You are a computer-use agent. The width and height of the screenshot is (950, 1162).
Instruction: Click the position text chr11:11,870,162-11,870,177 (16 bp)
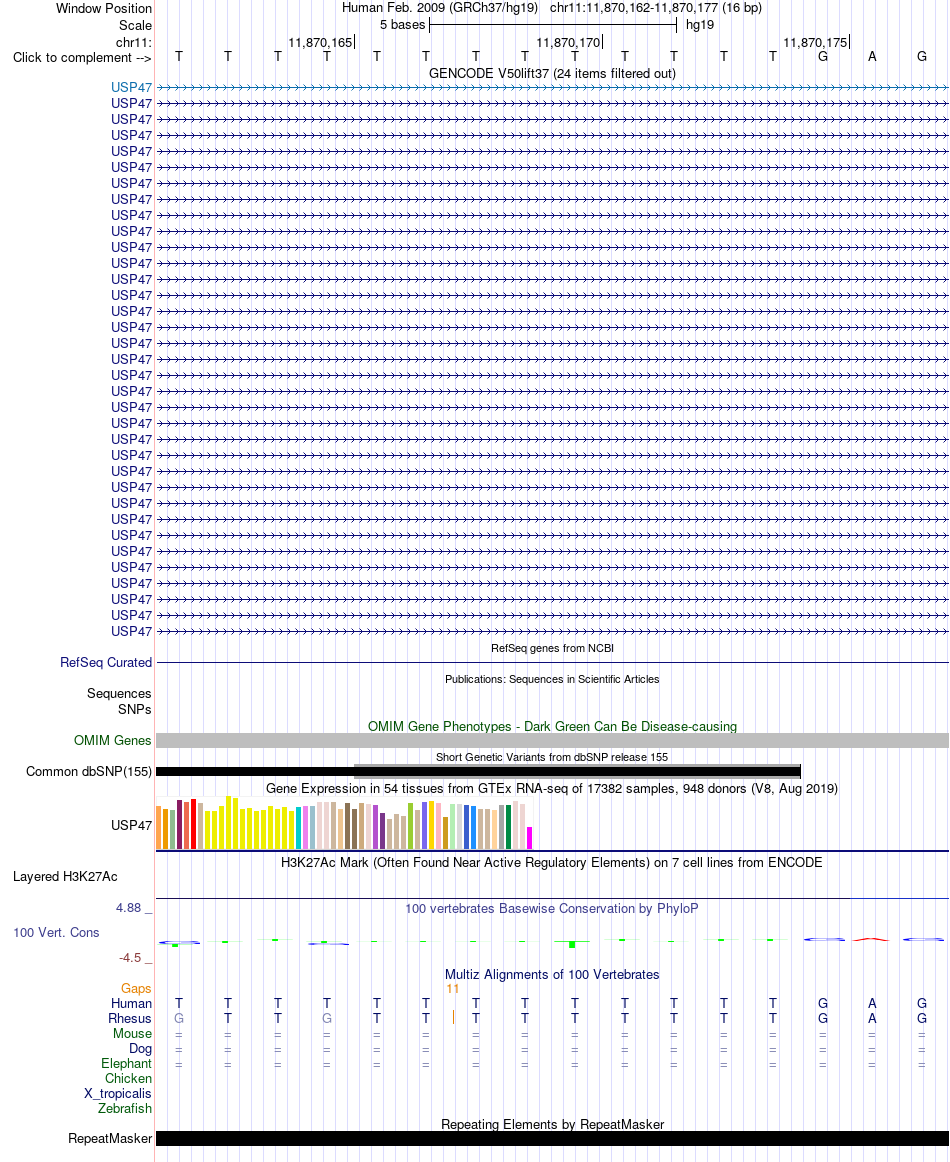pyautogui.click(x=656, y=8)
